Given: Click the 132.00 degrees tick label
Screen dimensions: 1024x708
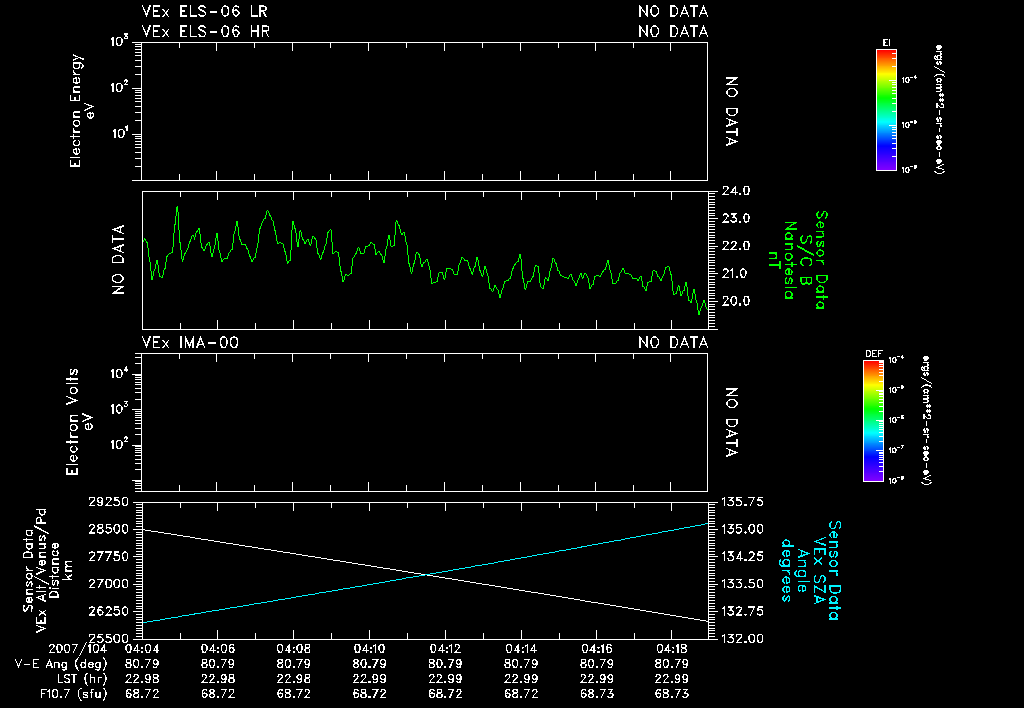Looking at the screenshot, I should (x=743, y=638).
